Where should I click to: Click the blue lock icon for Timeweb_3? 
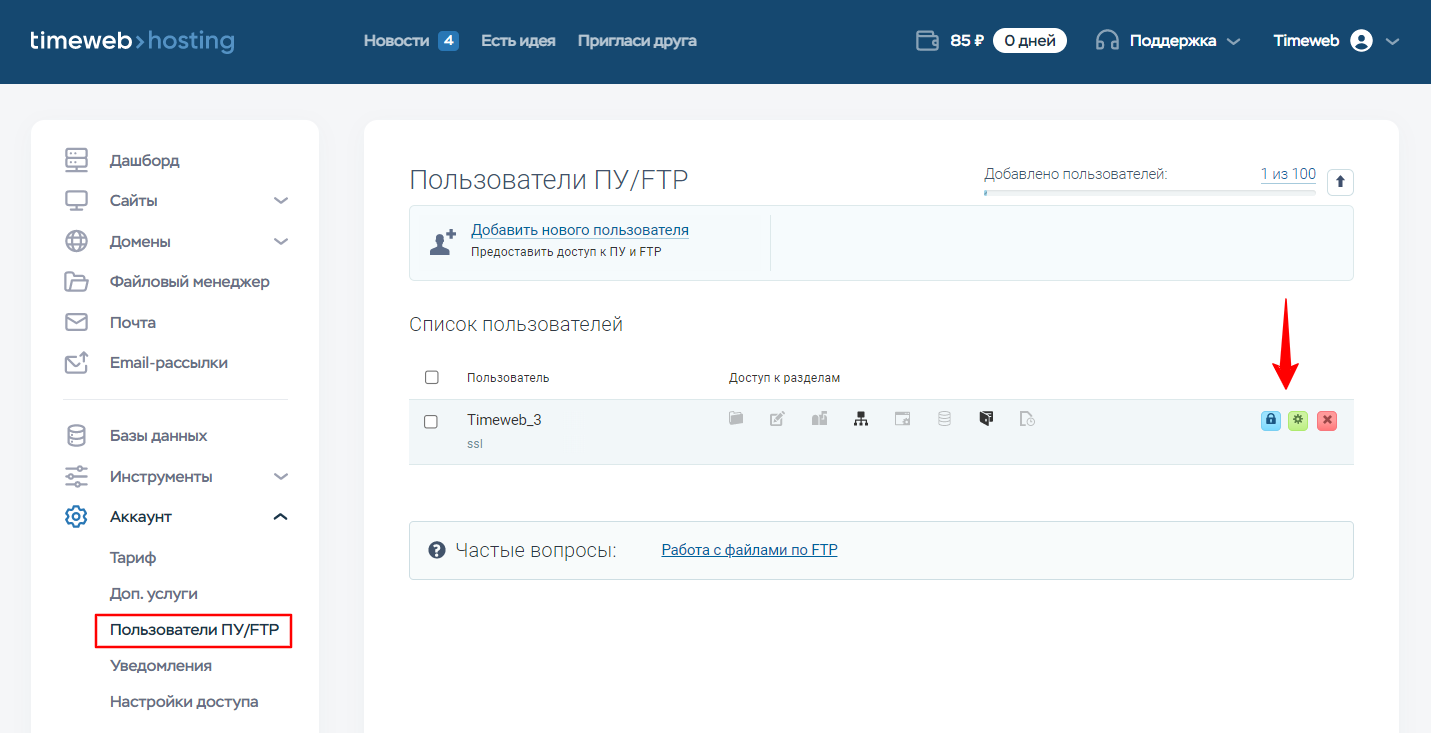1270,420
